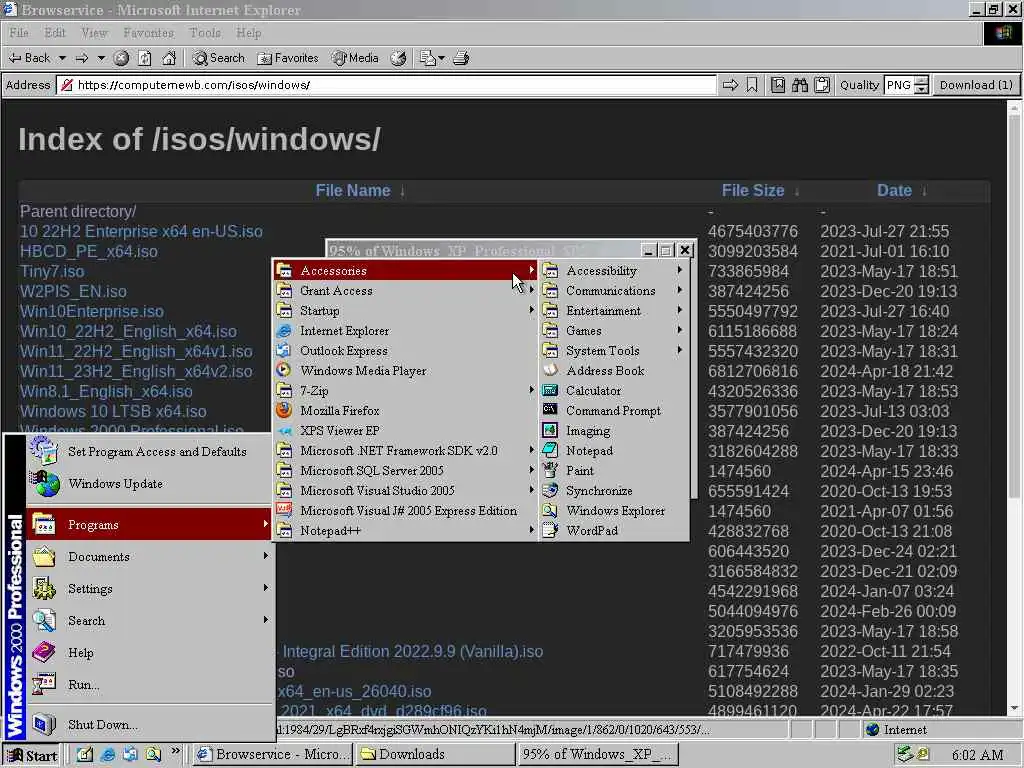Click the address bar URL field
Viewport: 1024px width, 768px height.
(x=387, y=85)
